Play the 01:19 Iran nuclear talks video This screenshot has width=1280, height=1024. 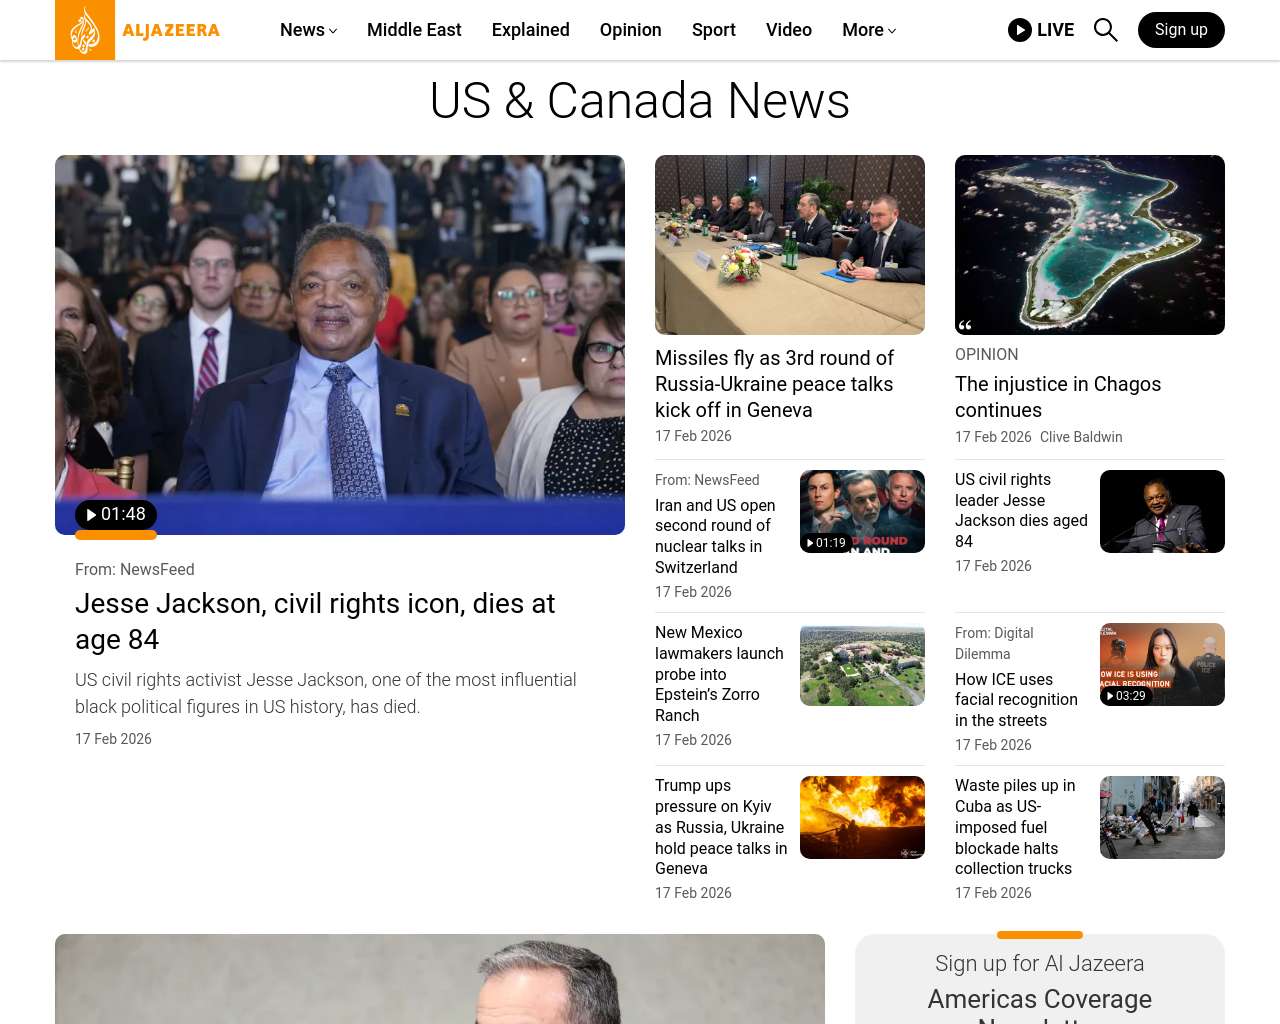pos(826,543)
